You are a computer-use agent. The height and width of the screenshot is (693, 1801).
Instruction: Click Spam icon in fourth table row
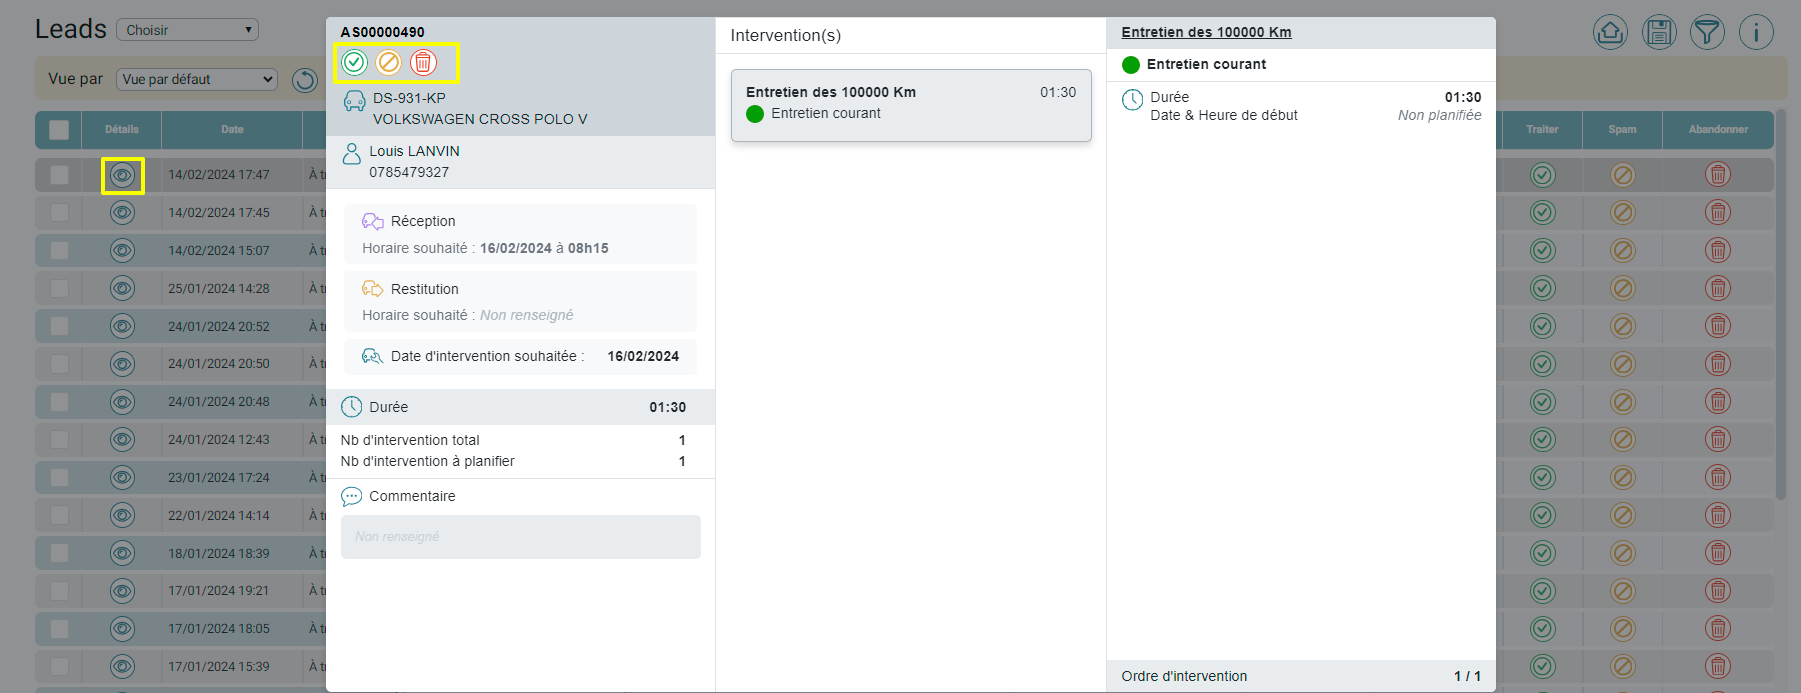[x=1623, y=288]
